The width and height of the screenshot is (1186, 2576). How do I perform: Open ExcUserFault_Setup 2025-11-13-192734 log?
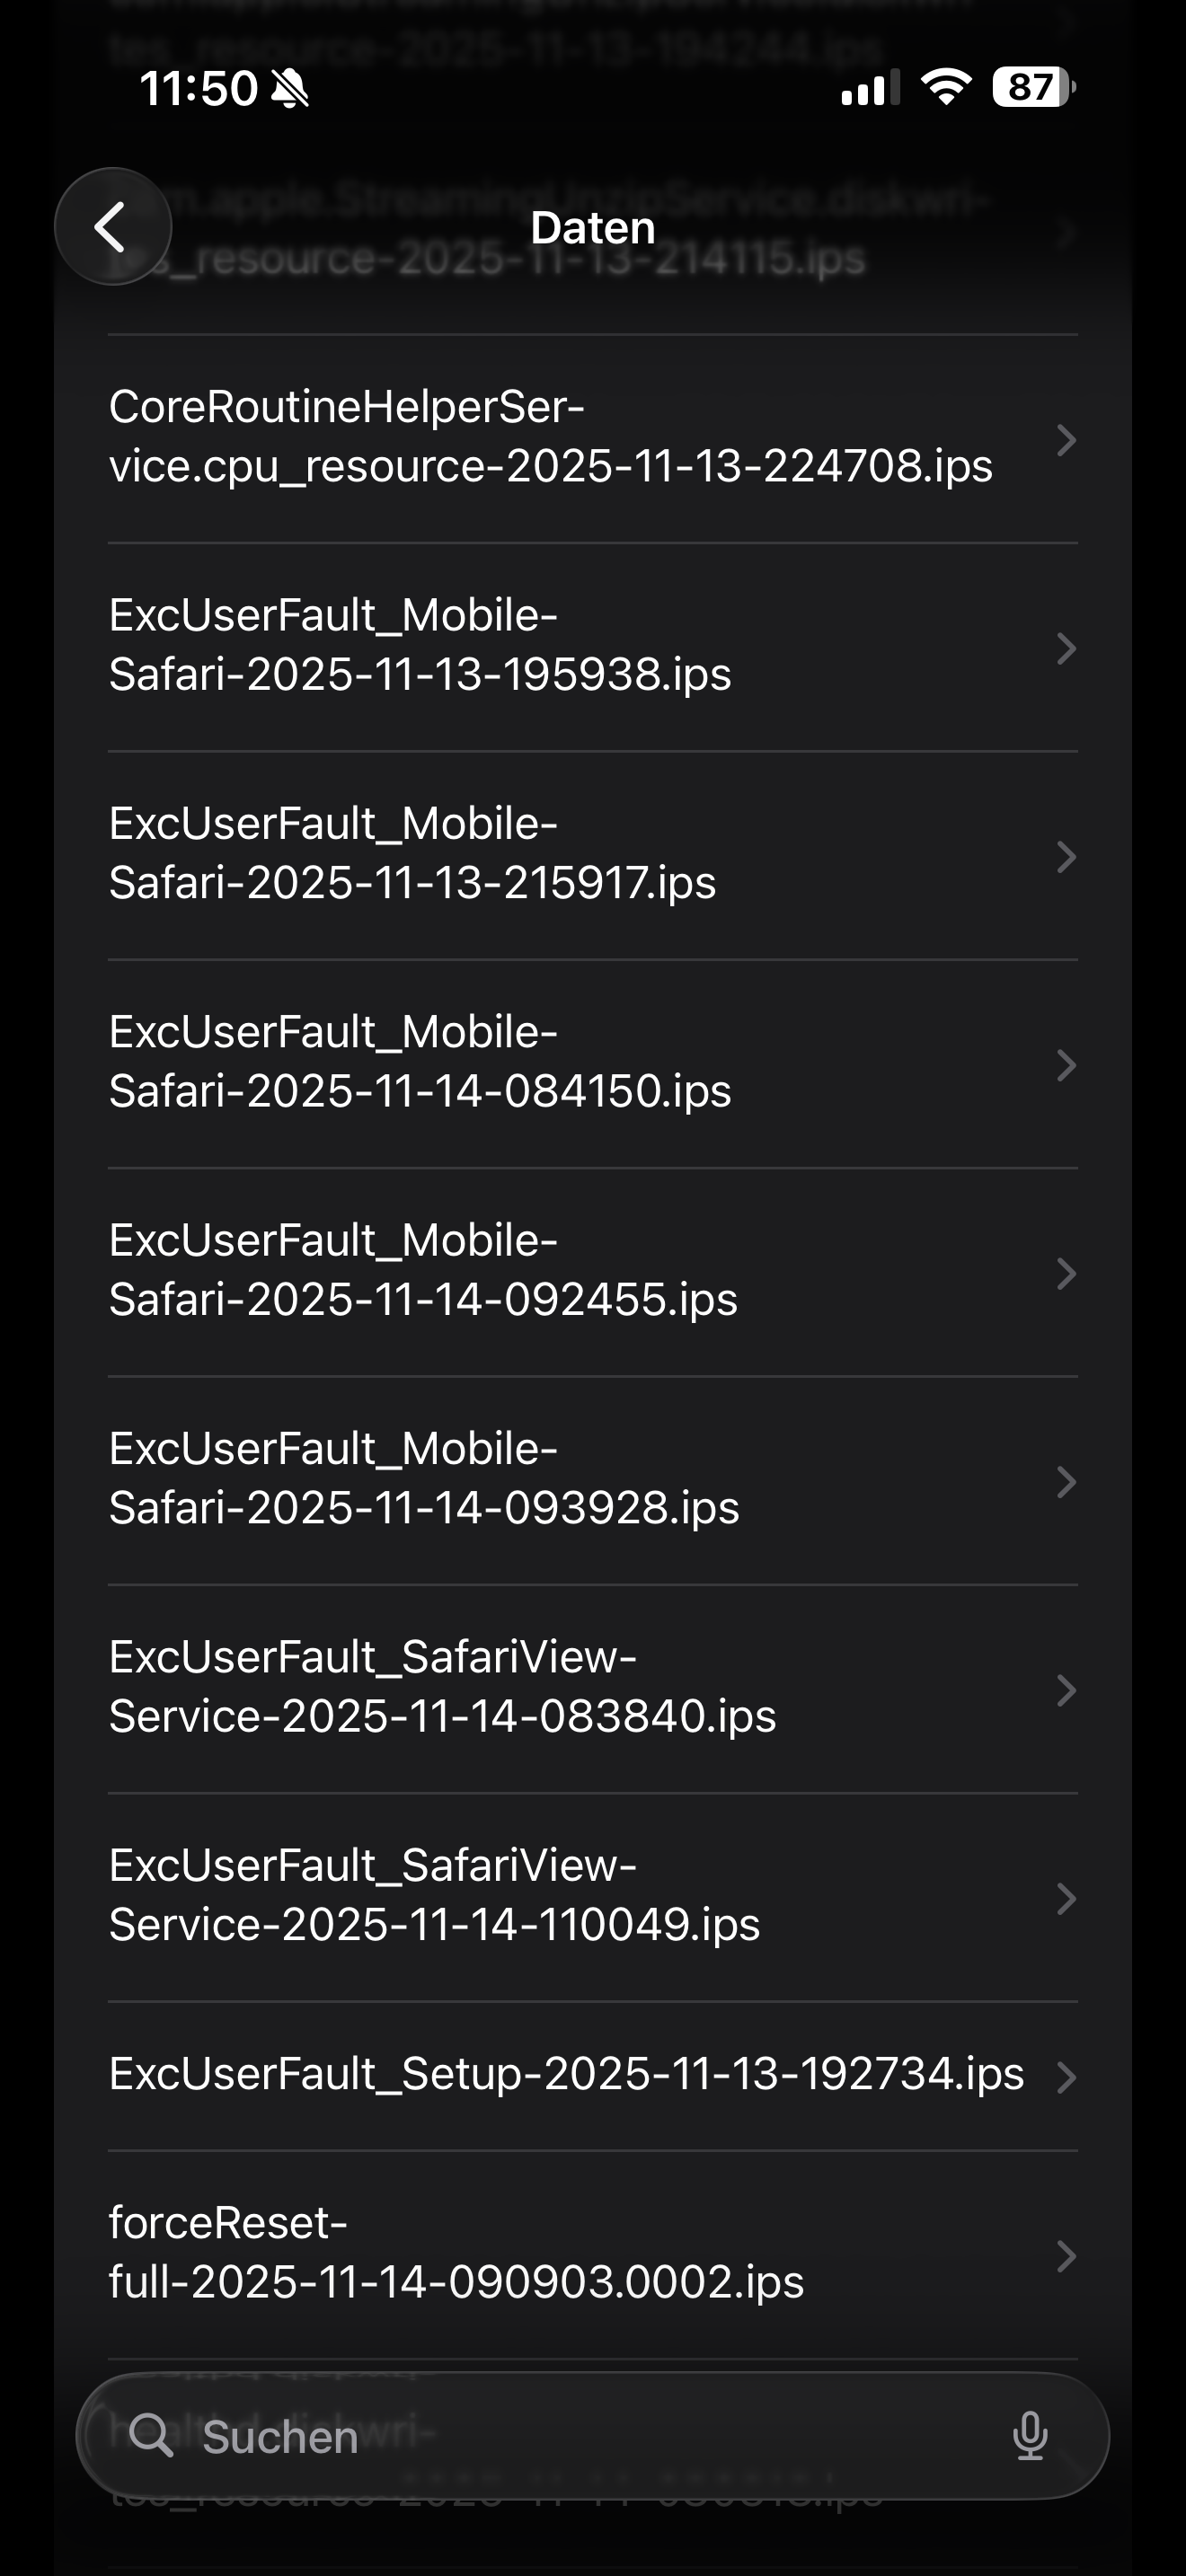point(566,2075)
